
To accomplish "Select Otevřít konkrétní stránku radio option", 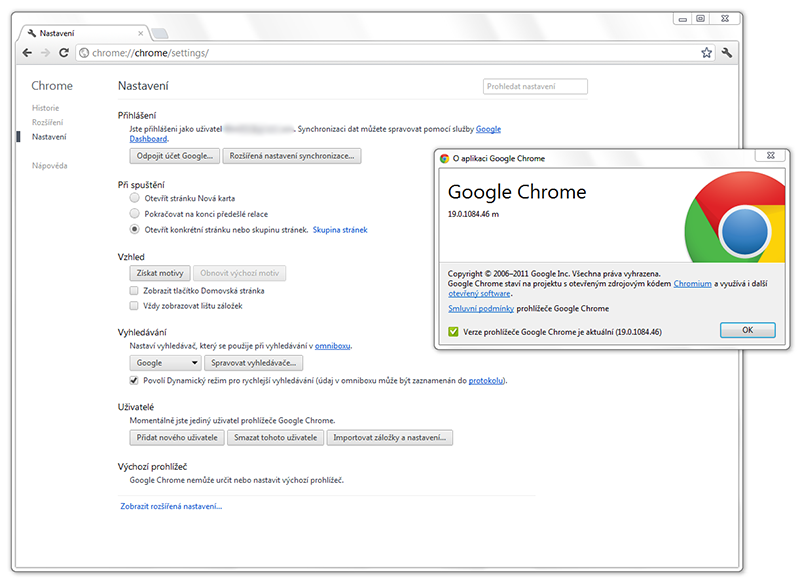I will [x=134, y=229].
